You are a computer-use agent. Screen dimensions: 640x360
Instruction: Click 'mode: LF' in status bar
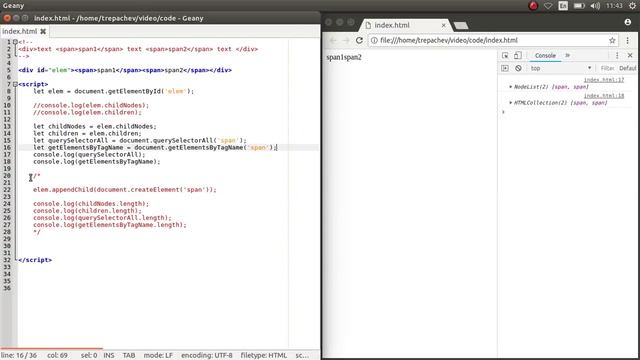click(x=158, y=356)
